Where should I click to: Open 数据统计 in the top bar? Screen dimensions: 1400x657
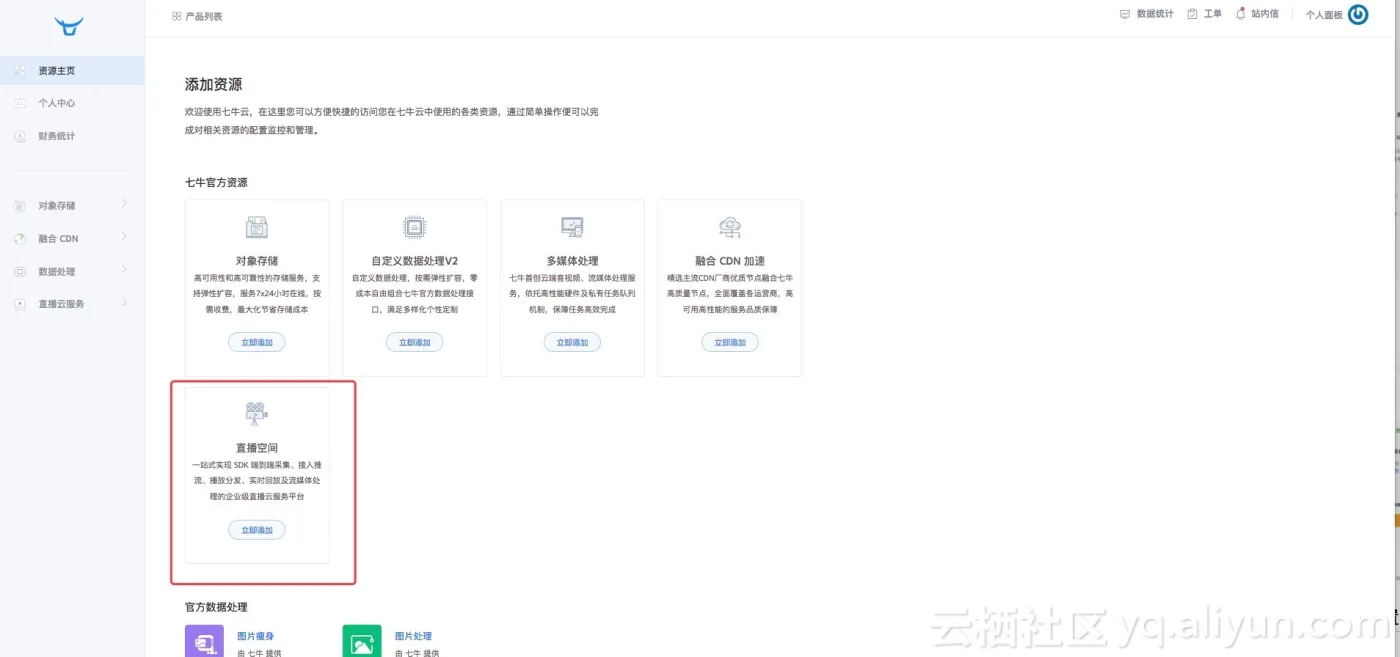click(1155, 14)
